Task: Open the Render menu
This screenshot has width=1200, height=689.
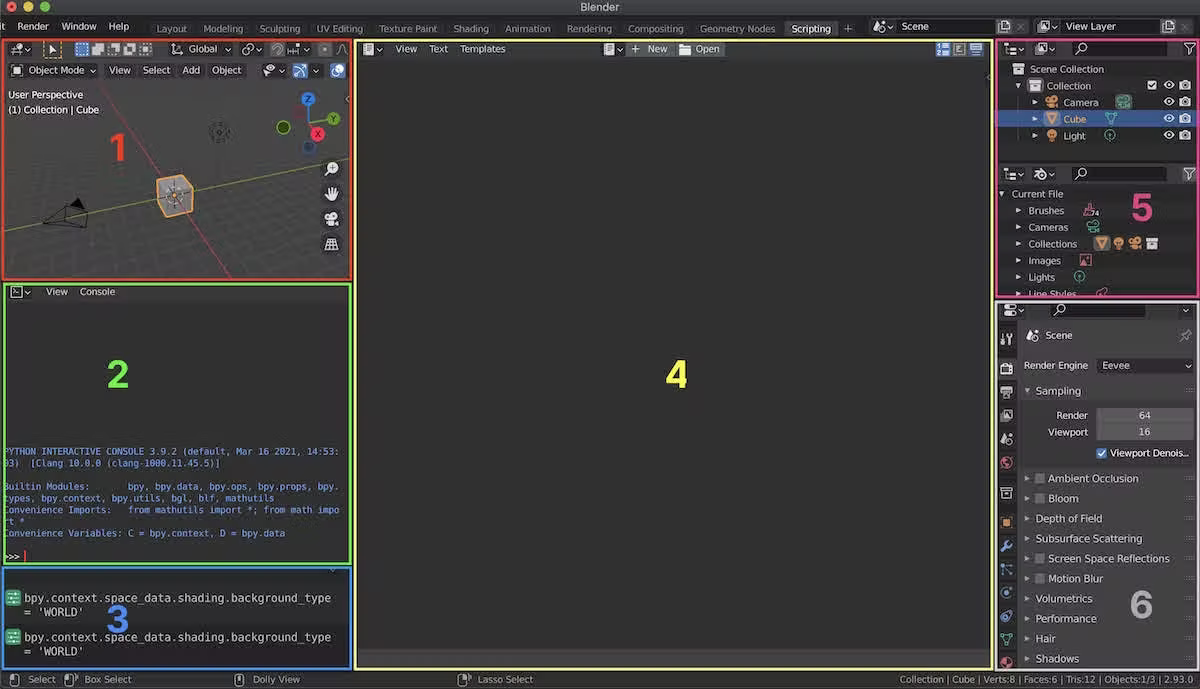Action: tap(34, 26)
